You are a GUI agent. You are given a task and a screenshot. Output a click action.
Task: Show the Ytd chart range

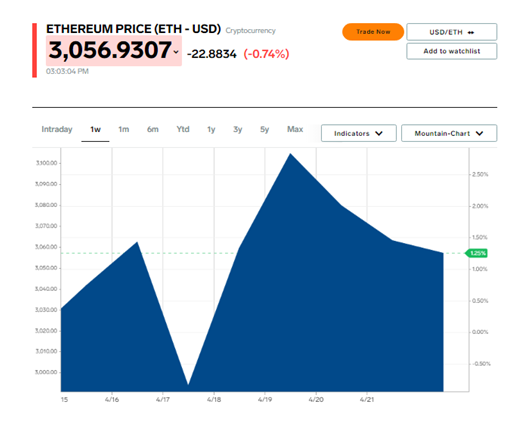pos(183,129)
